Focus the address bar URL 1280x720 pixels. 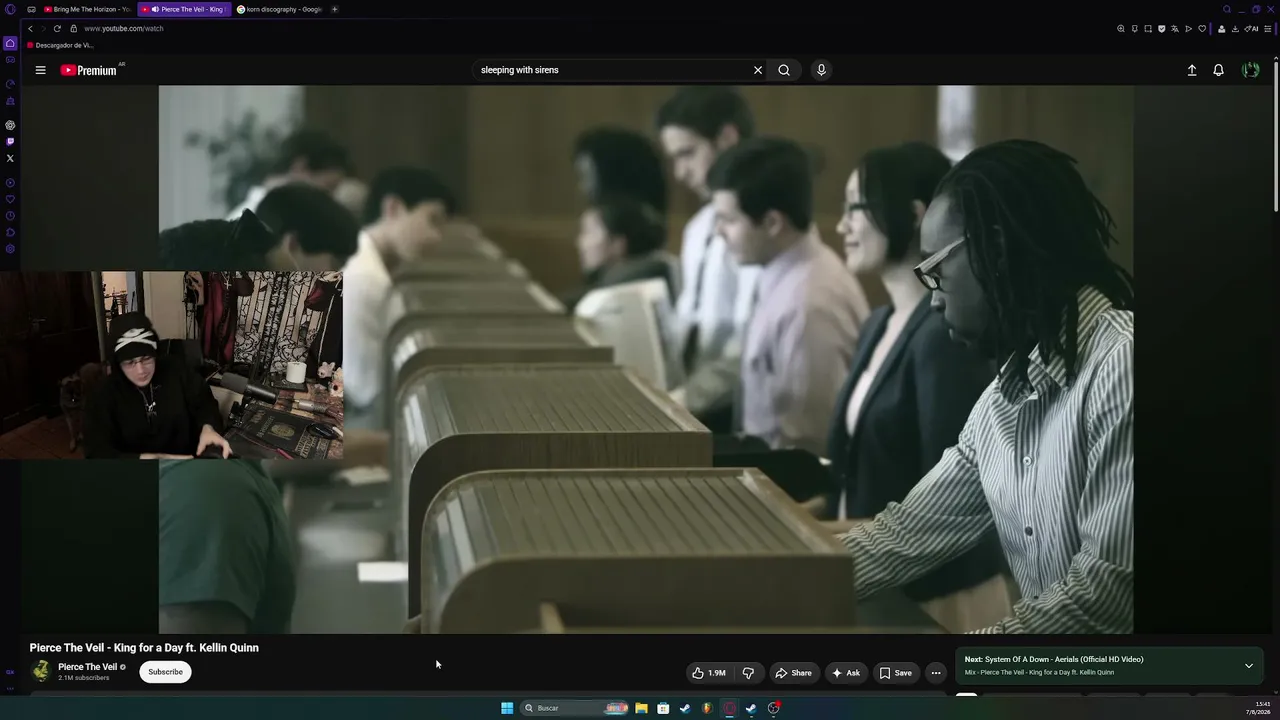[x=124, y=28]
